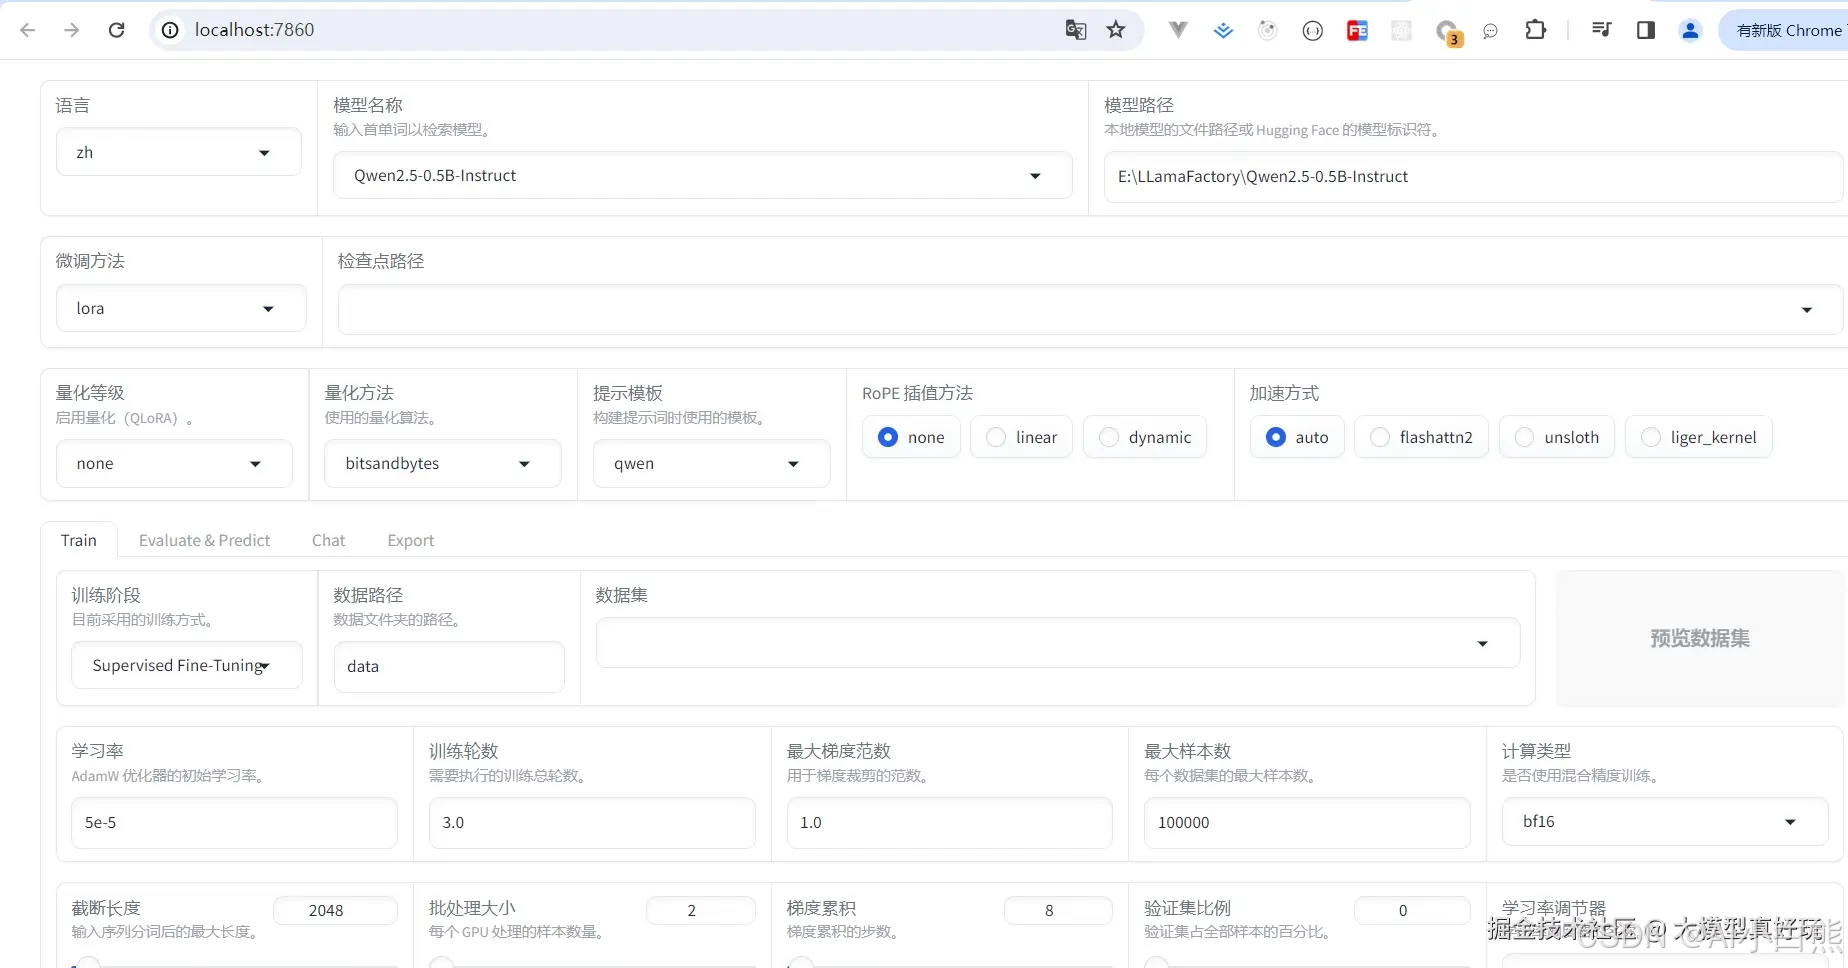
Task: Open the gray V-shaped extension
Action: (x=1178, y=30)
